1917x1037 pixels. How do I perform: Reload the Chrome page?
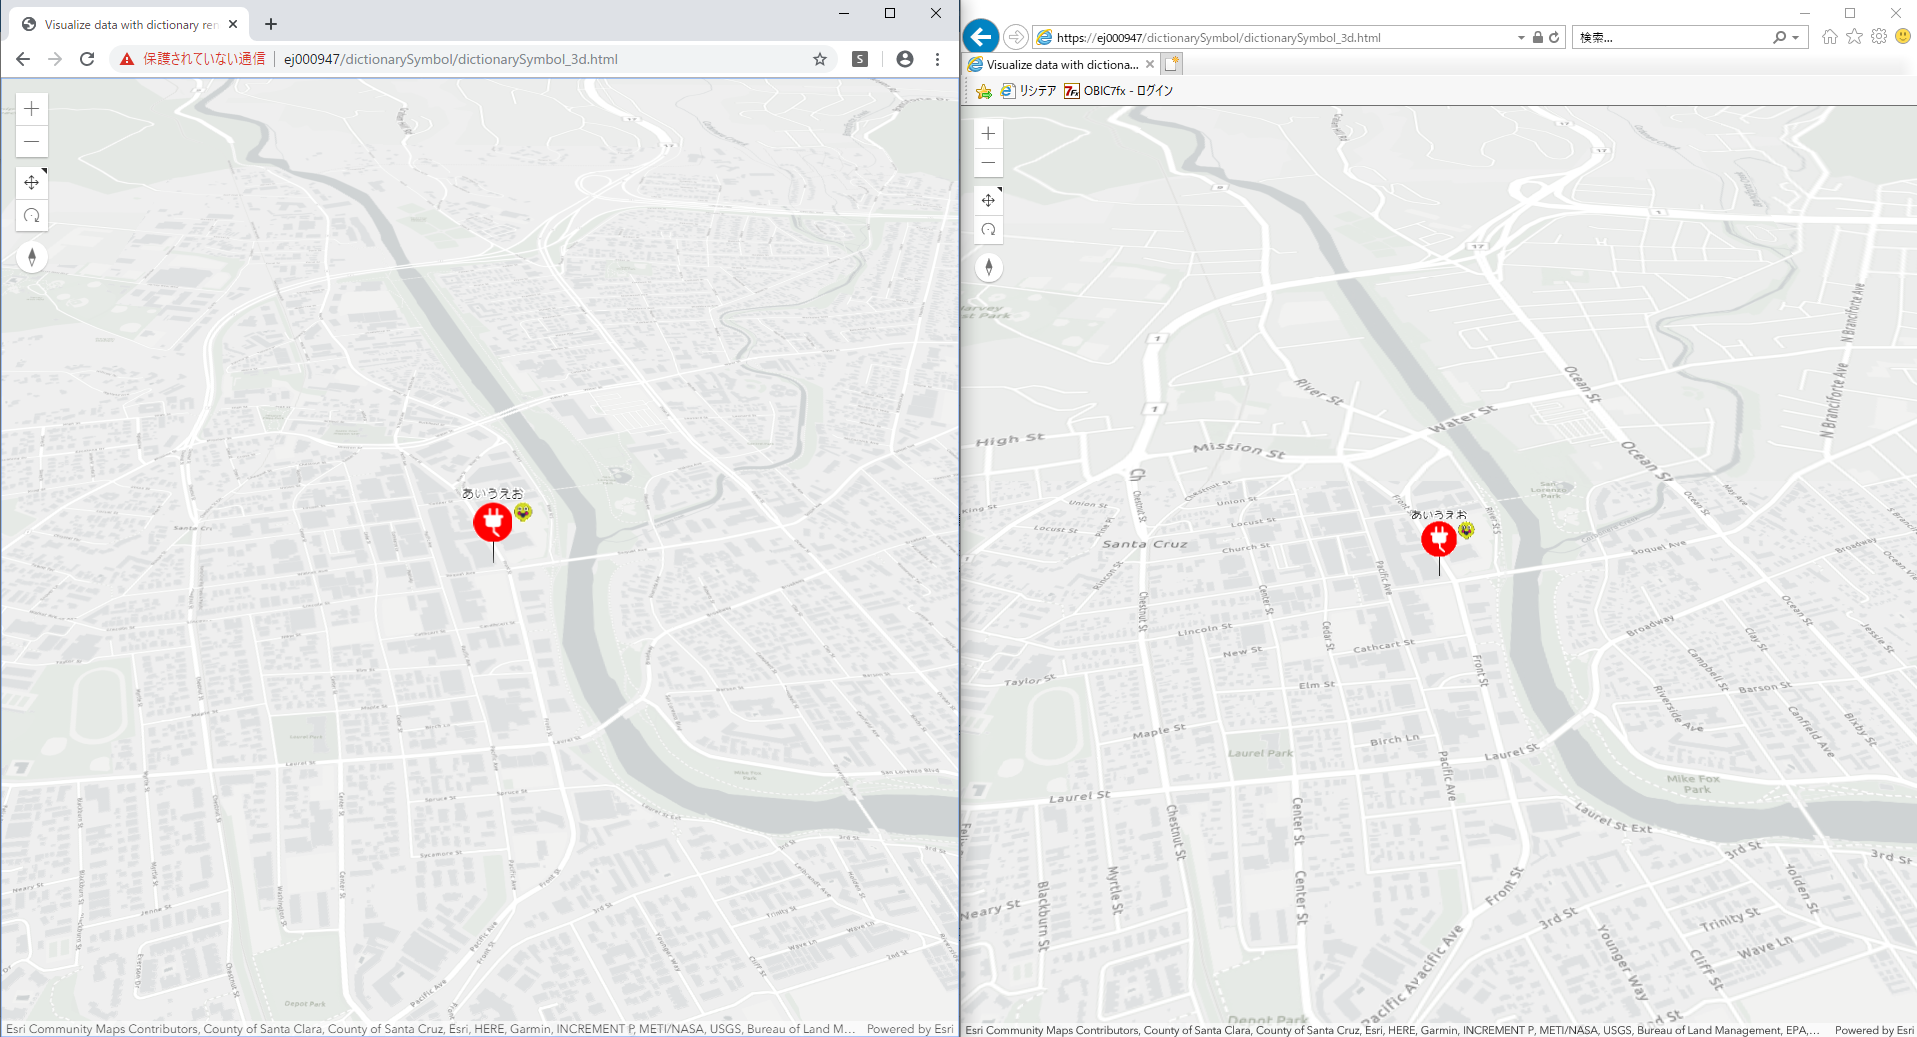[87, 59]
